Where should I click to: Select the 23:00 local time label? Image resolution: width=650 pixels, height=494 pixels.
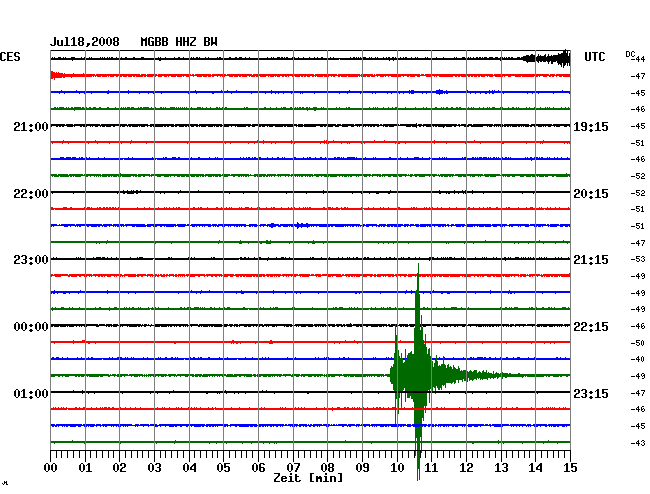[31, 260]
